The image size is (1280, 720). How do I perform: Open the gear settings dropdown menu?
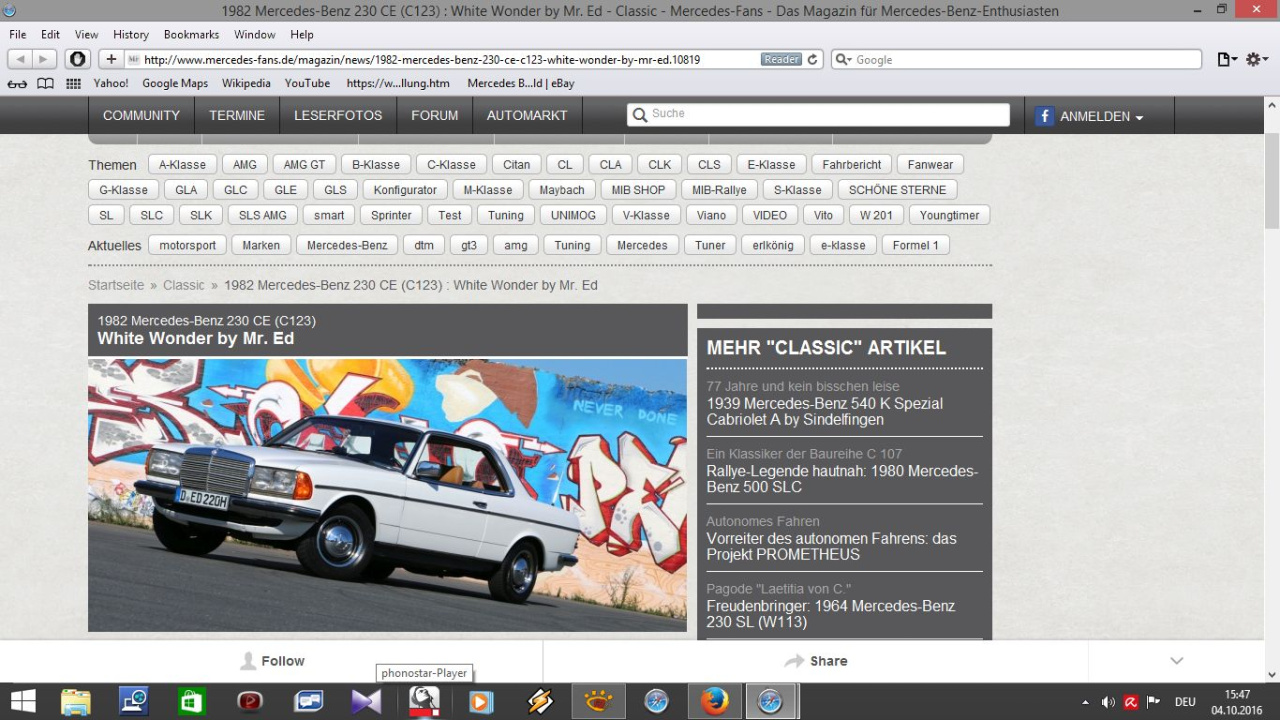[x=1257, y=60]
